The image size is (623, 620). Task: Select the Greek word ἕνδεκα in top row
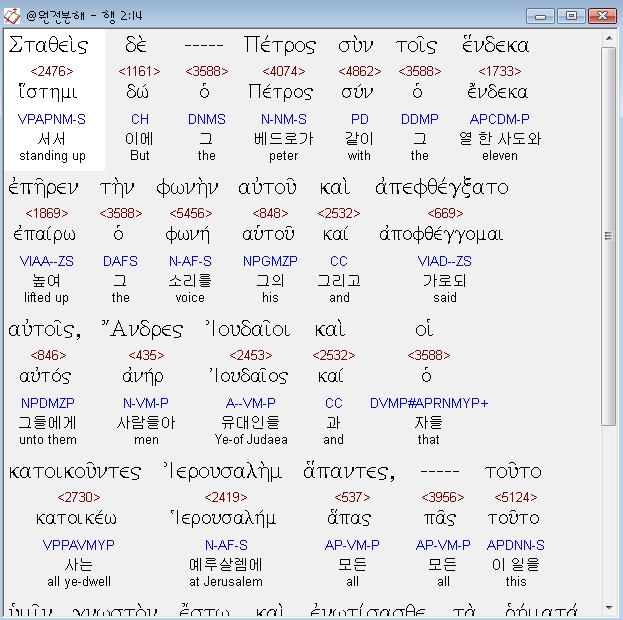coord(495,45)
